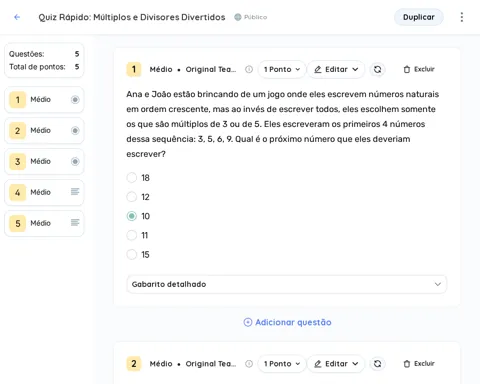
Task: Click the text-answer icon on sidebar item 4
Action: [x=75, y=191]
